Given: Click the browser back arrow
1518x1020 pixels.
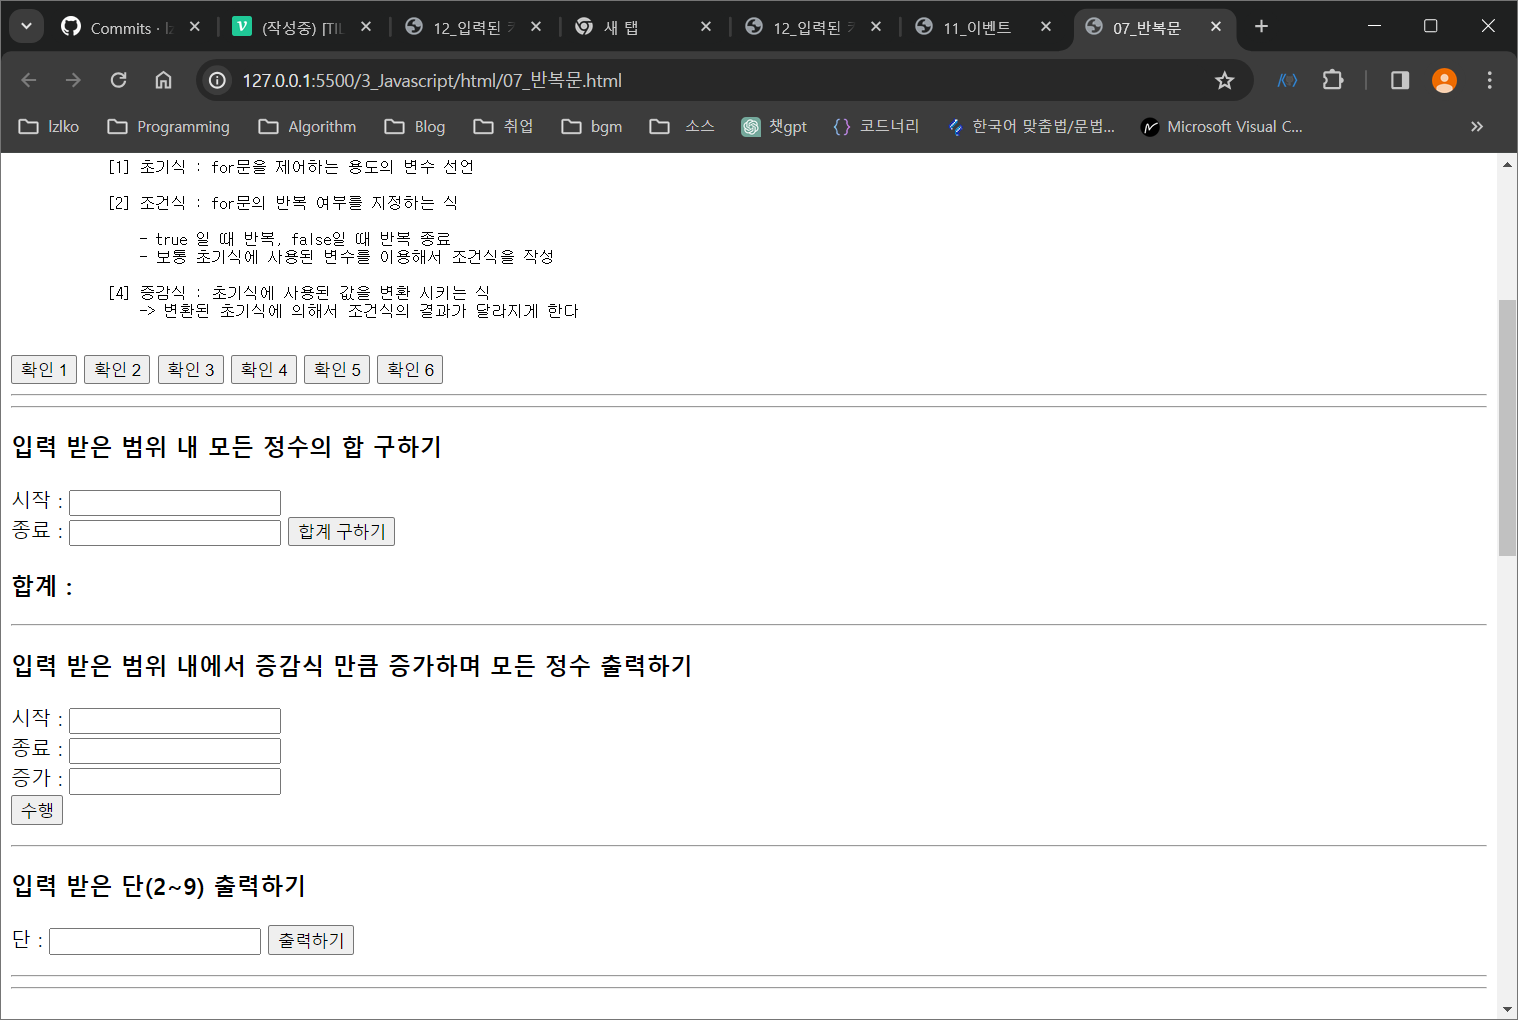Looking at the screenshot, I should click(x=28, y=80).
